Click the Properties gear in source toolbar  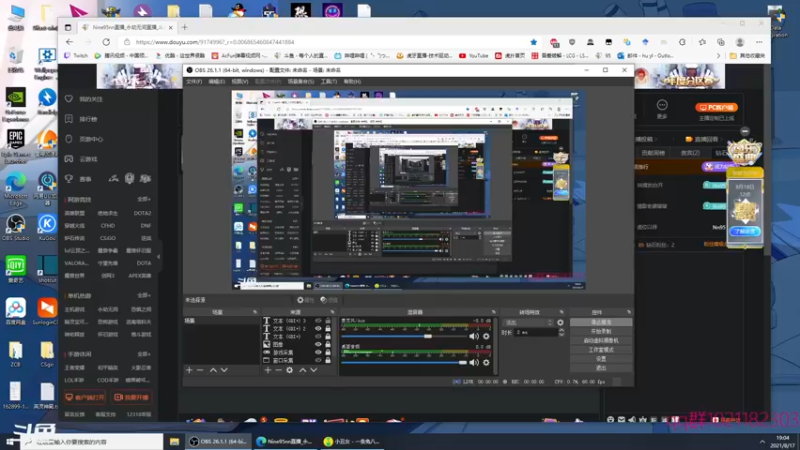pos(305,300)
